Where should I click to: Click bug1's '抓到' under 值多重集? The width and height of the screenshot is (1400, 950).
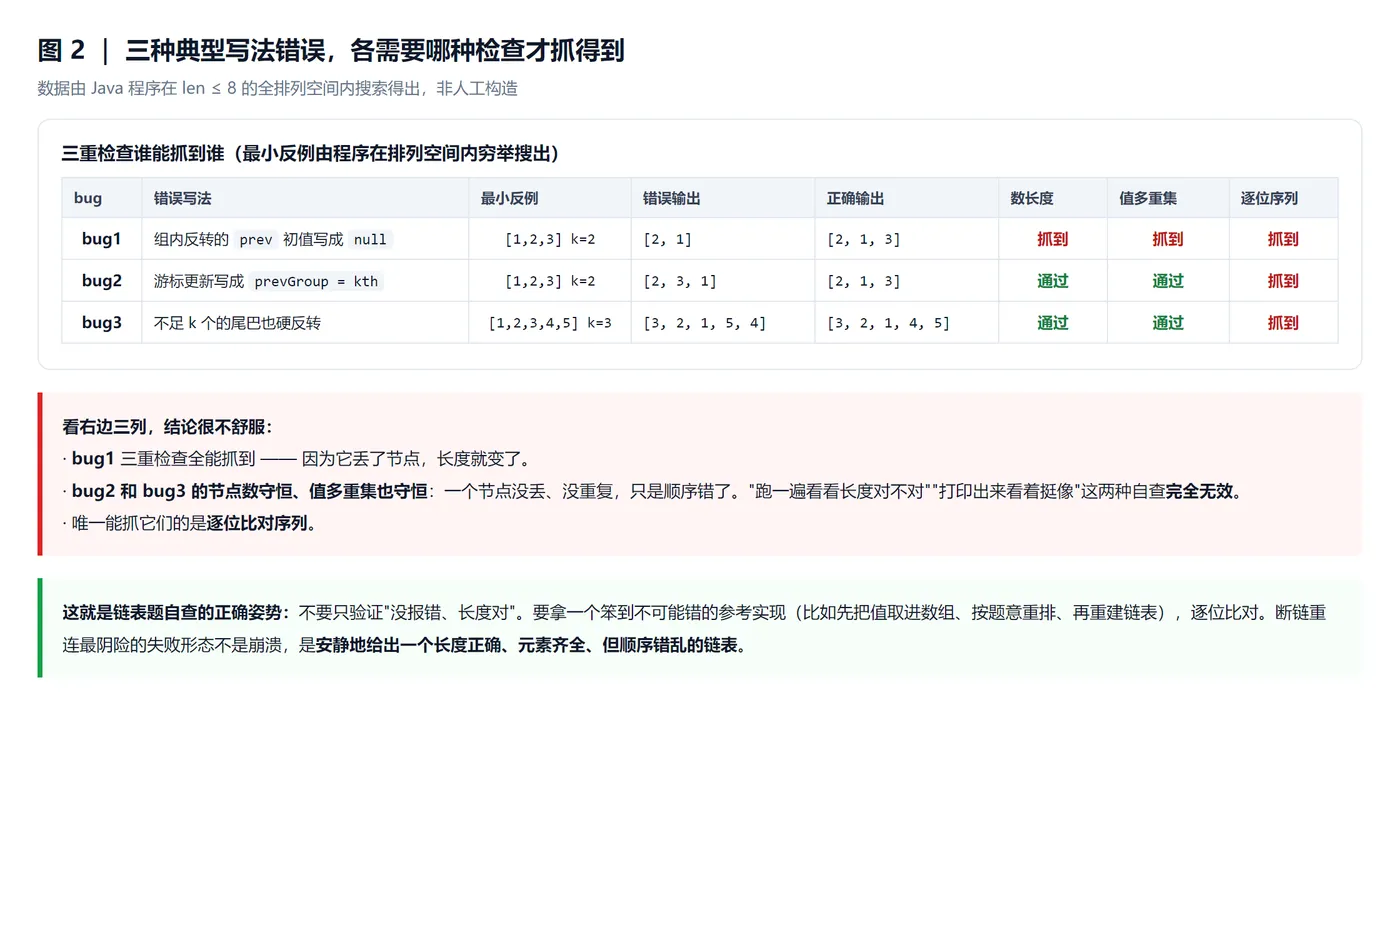[1168, 239]
